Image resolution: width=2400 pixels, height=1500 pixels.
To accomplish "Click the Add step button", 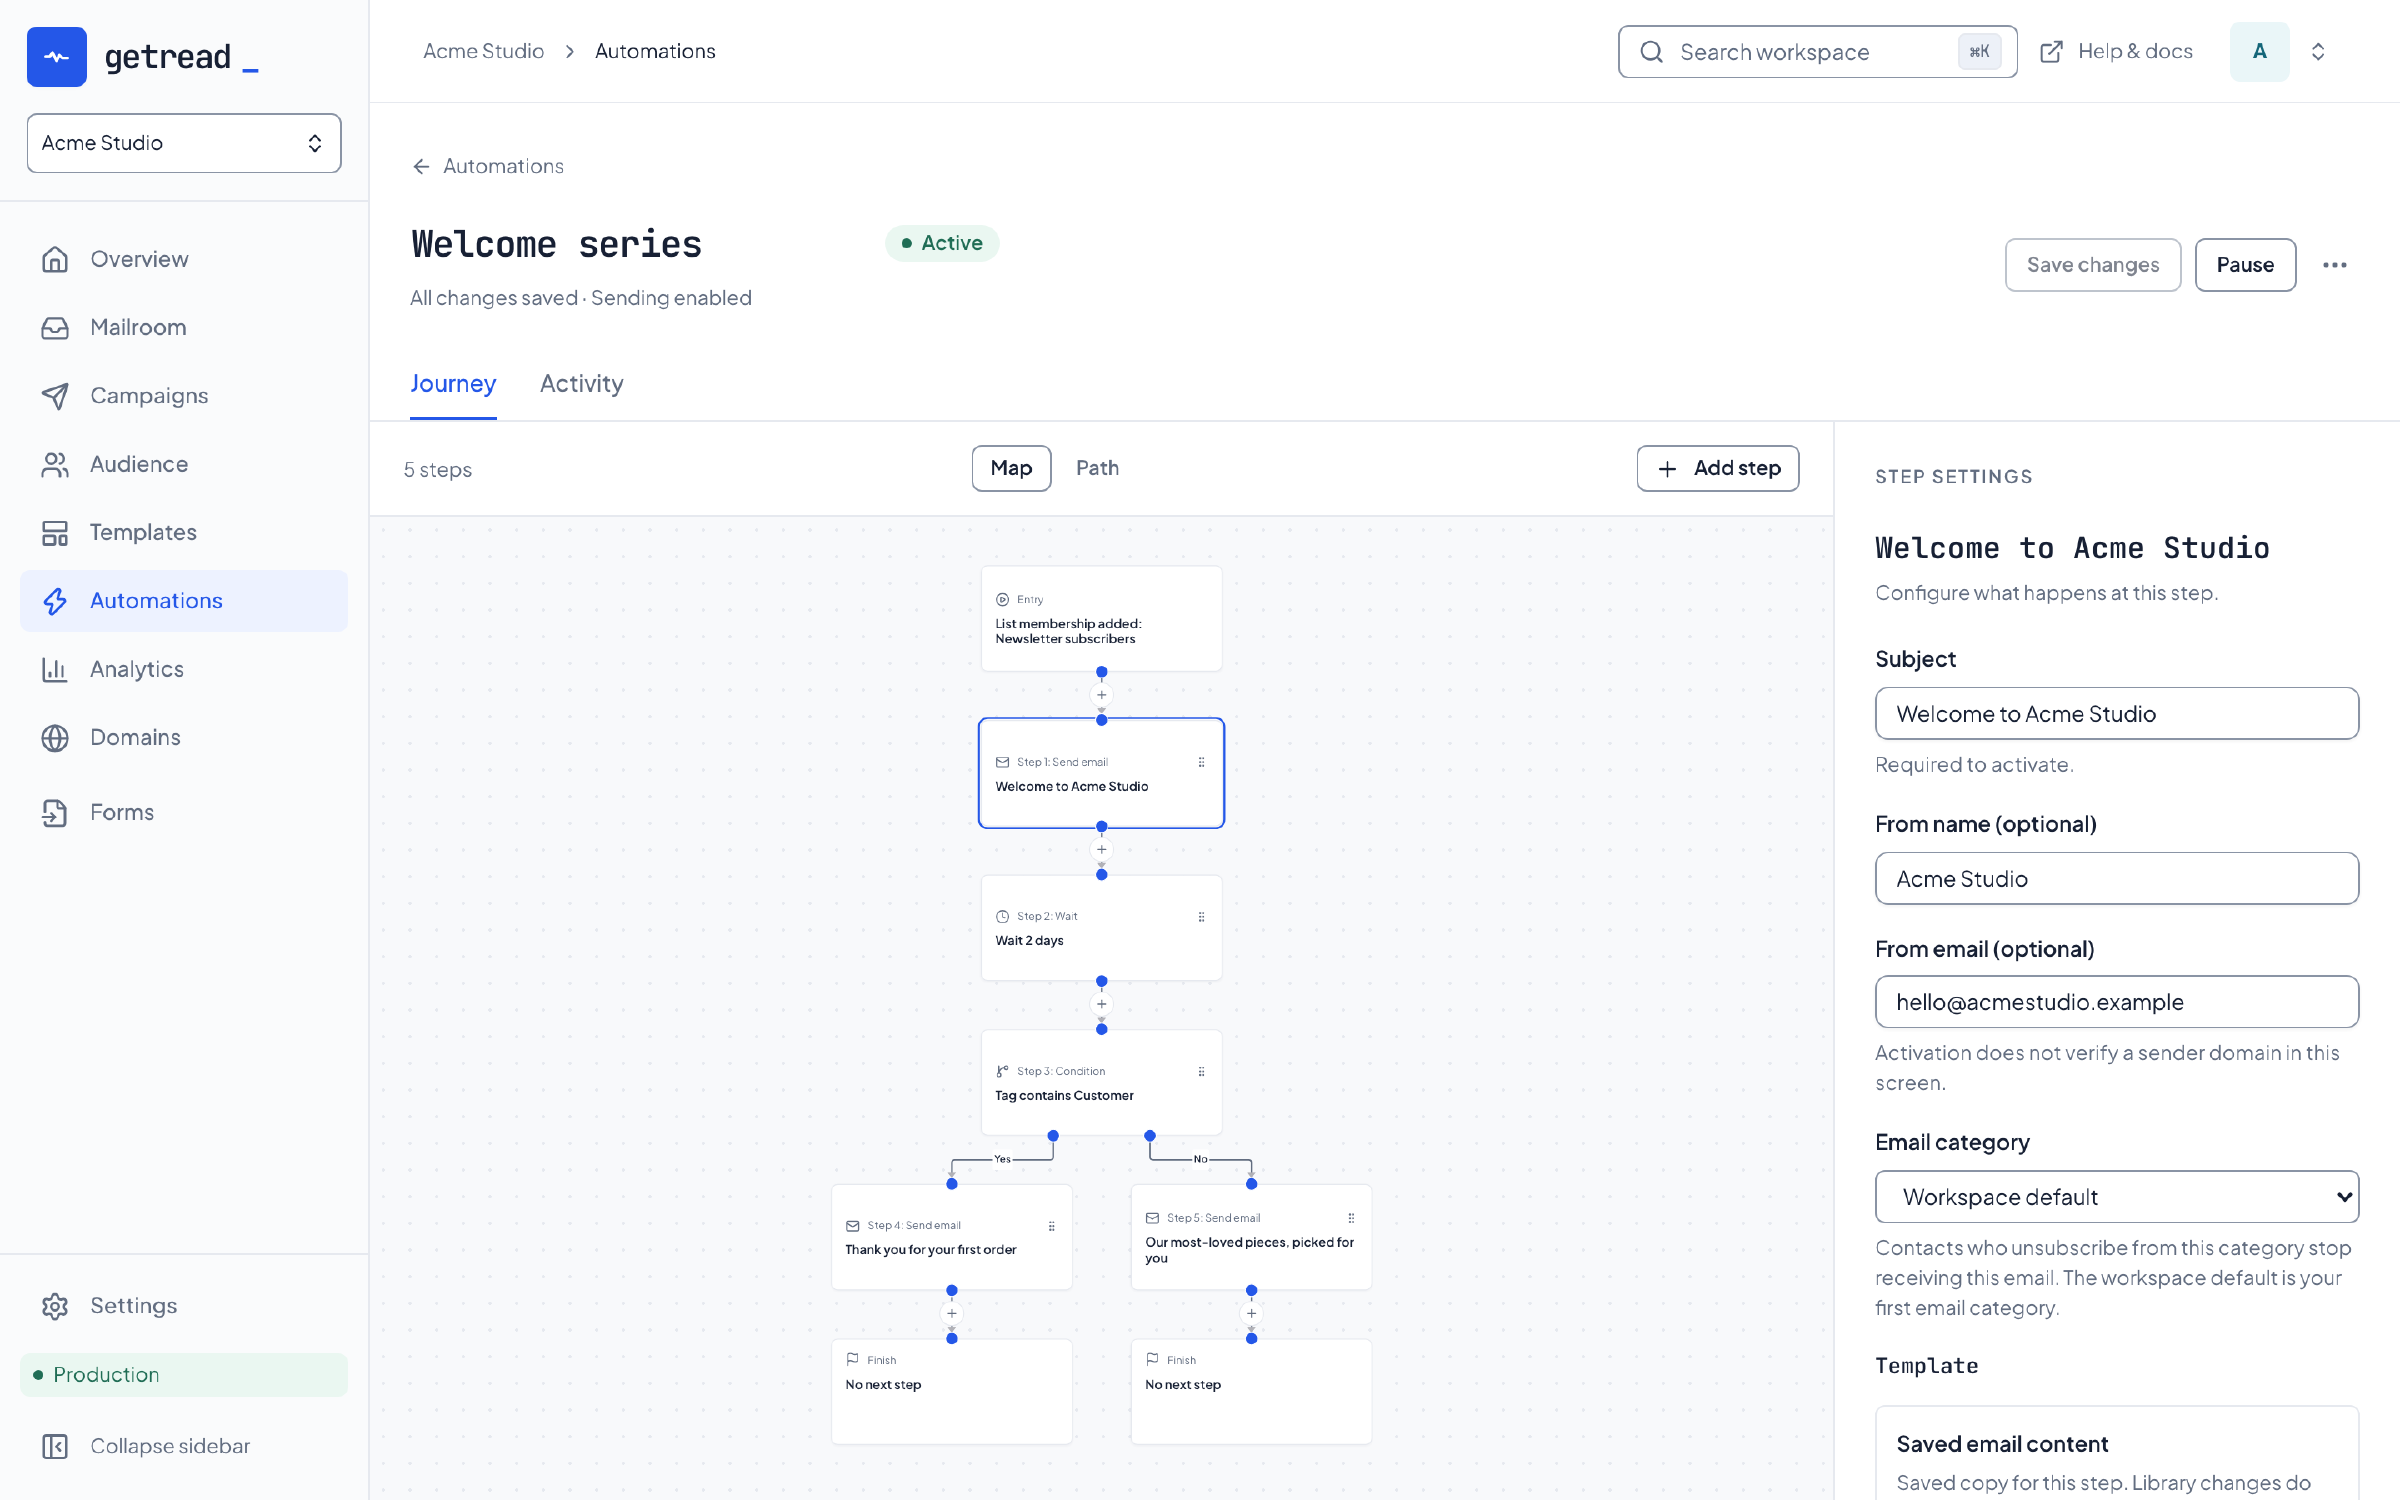I will 1718,468.
